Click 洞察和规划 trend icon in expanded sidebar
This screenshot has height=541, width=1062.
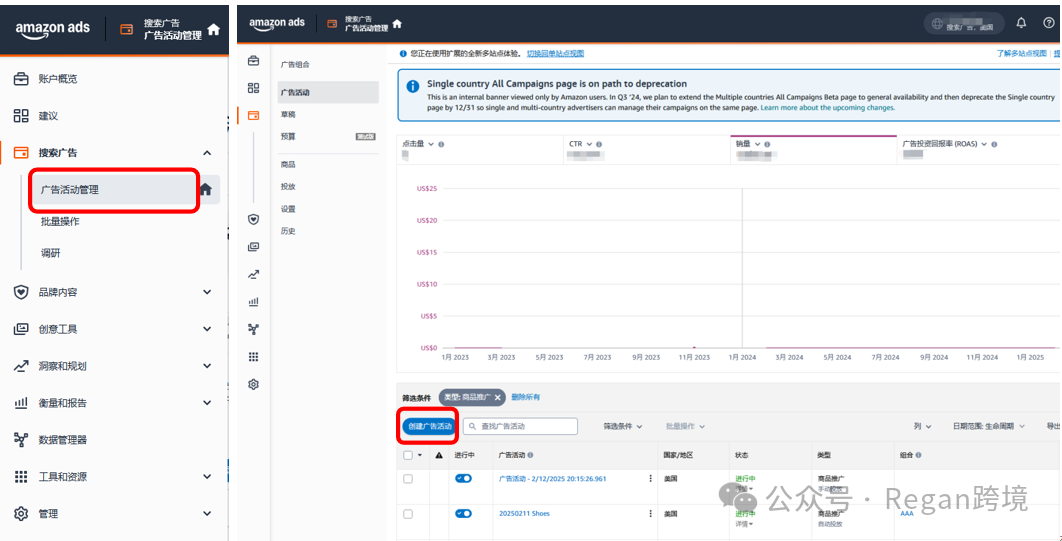[21, 366]
